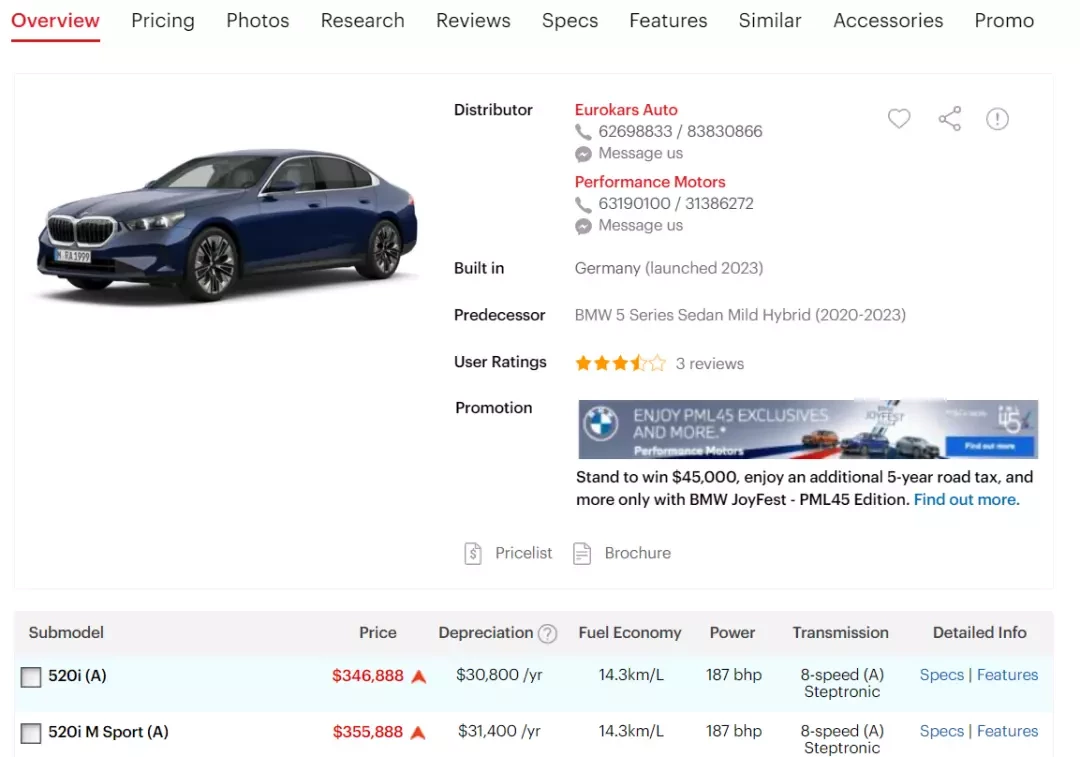Call Eurokars Auto number 62698833 / 83830866
This screenshot has width=1080, height=757.
click(x=681, y=132)
